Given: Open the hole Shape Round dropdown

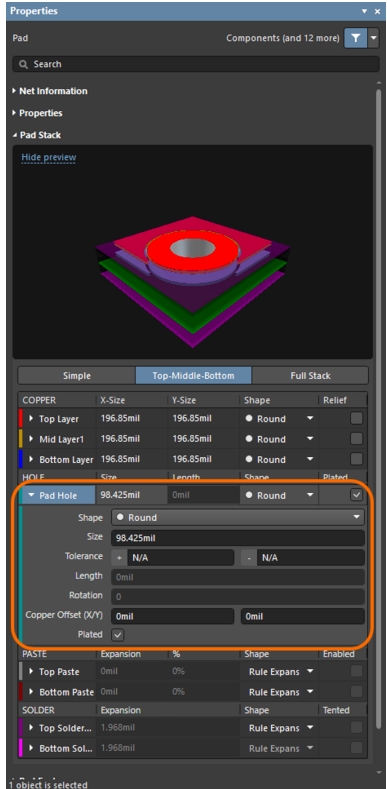Looking at the screenshot, I should tap(238, 517).
